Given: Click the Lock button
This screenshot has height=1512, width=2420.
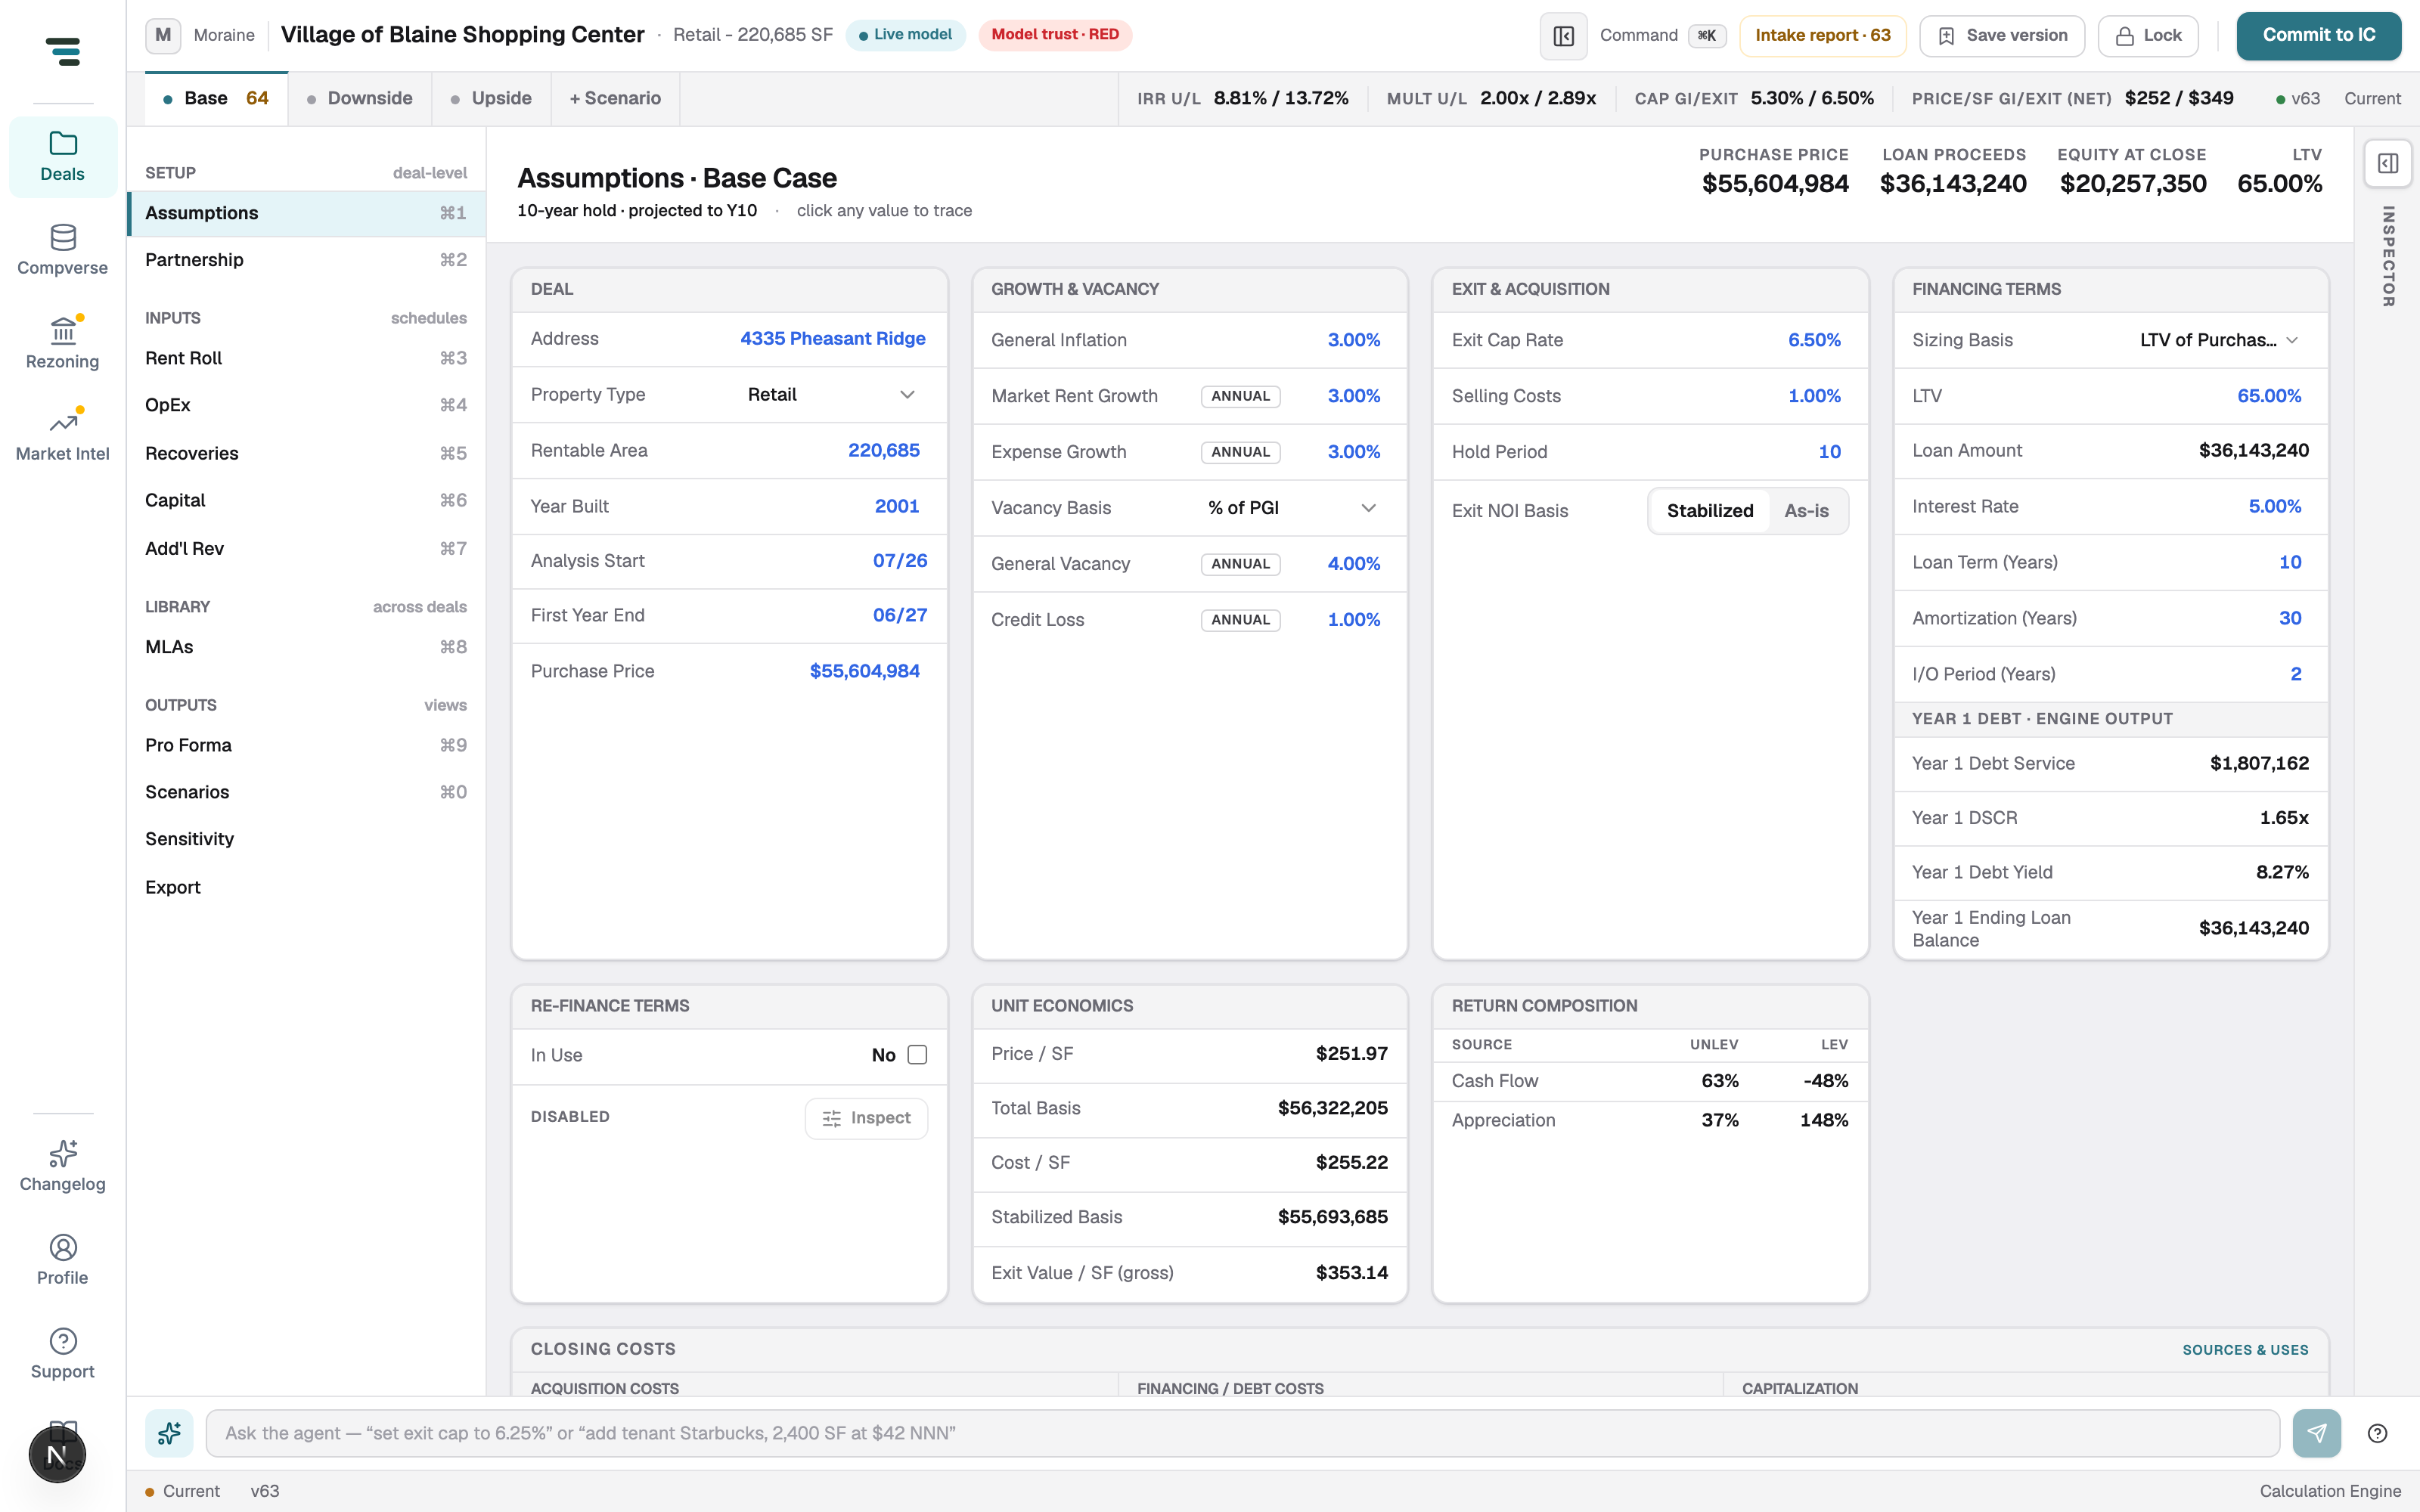Looking at the screenshot, I should tap(2147, 36).
